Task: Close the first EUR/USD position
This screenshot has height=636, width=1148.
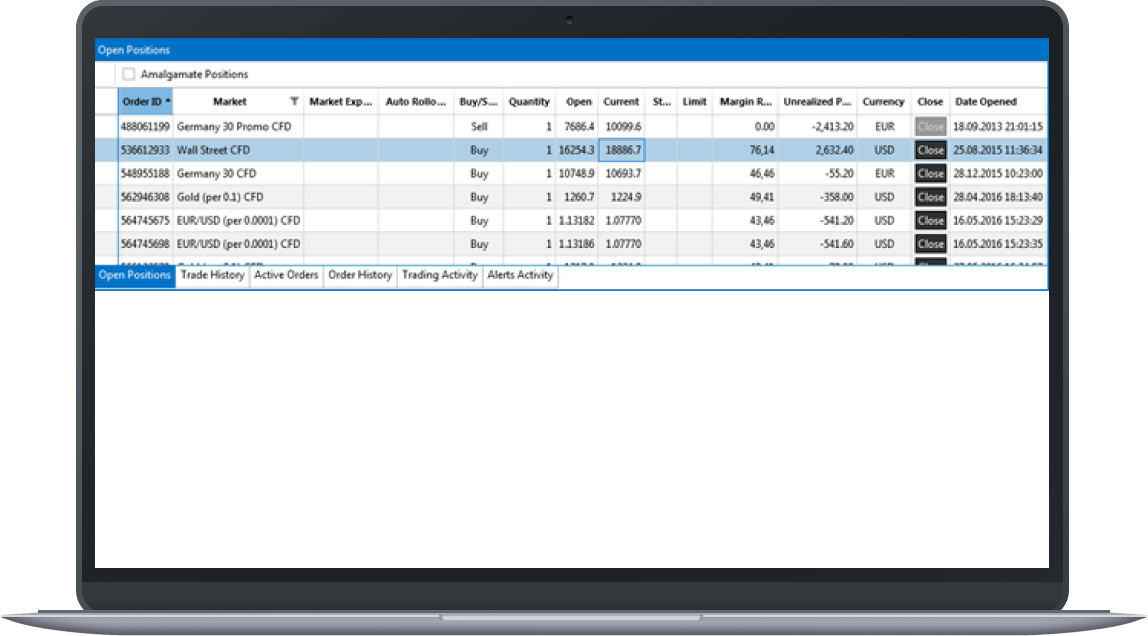Action: pyautogui.click(x=930, y=220)
